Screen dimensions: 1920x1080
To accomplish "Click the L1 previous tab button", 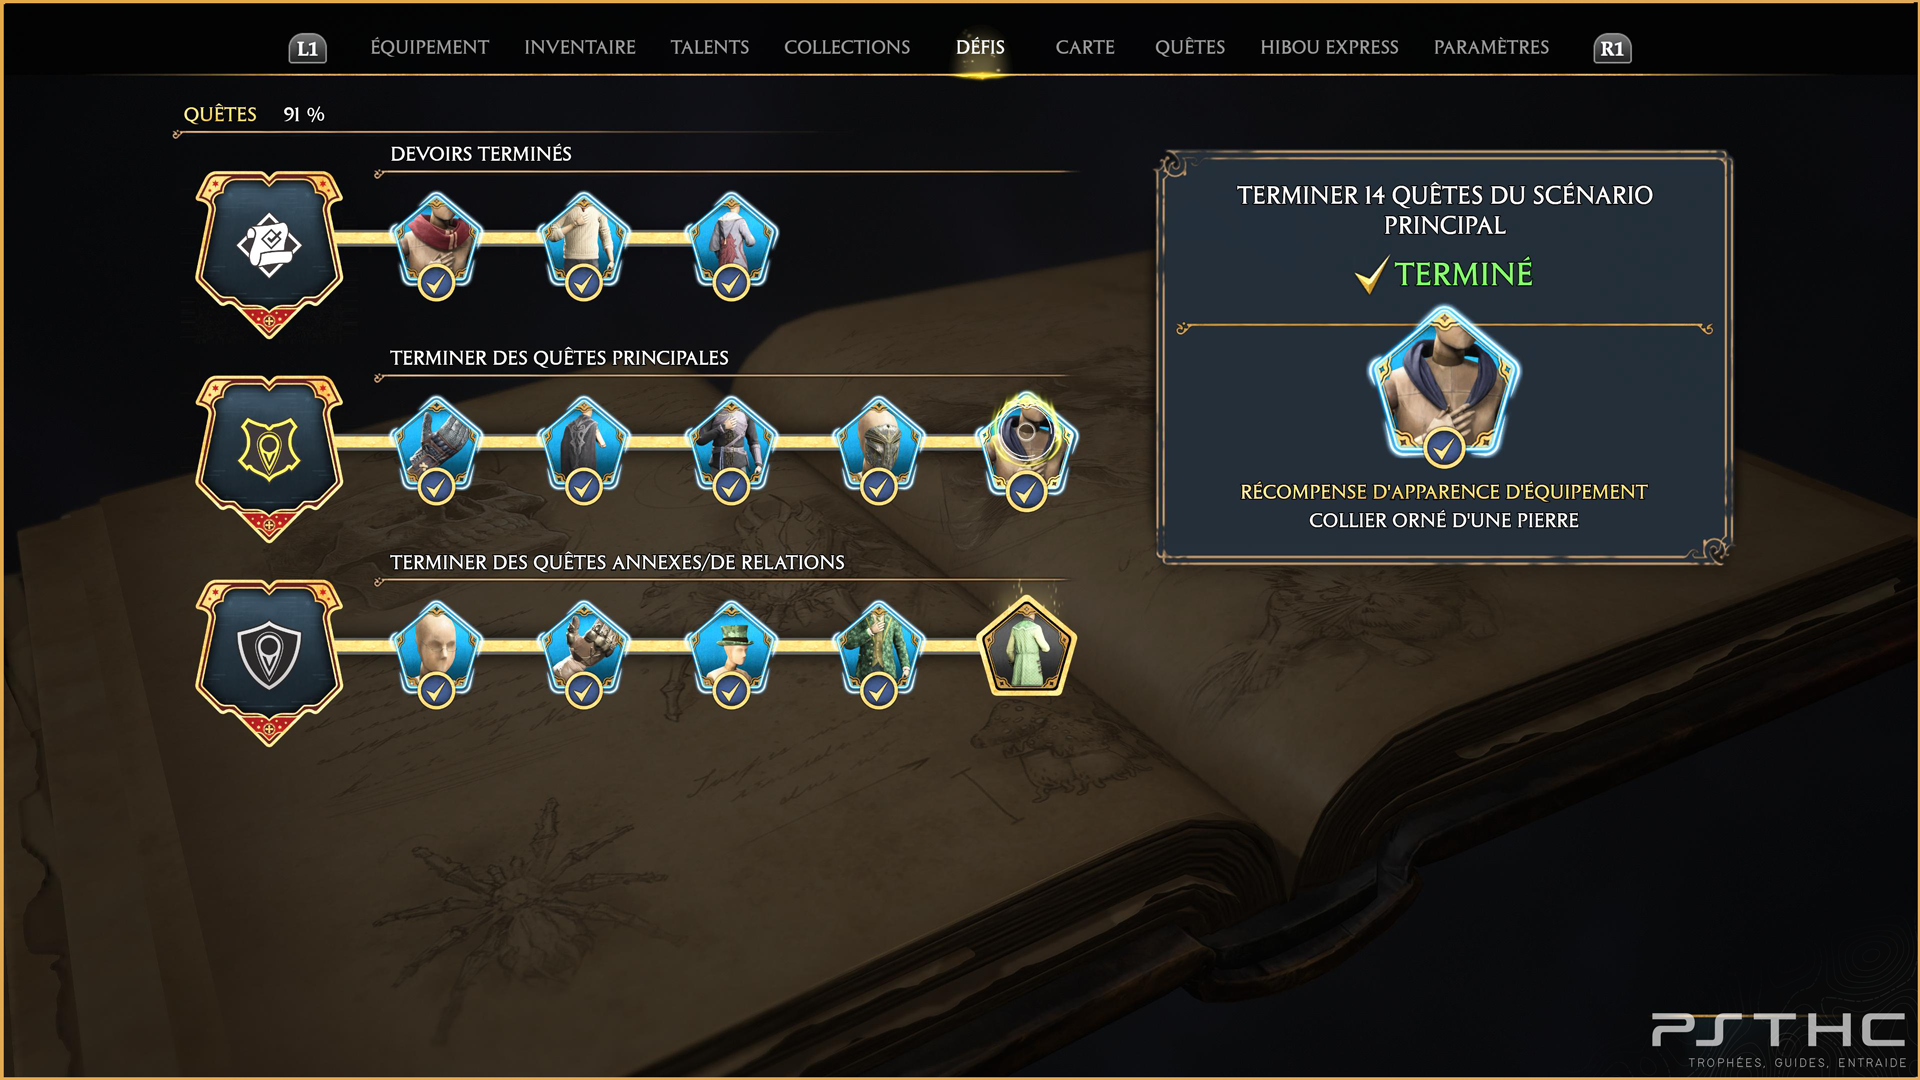I will pyautogui.click(x=308, y=48).
